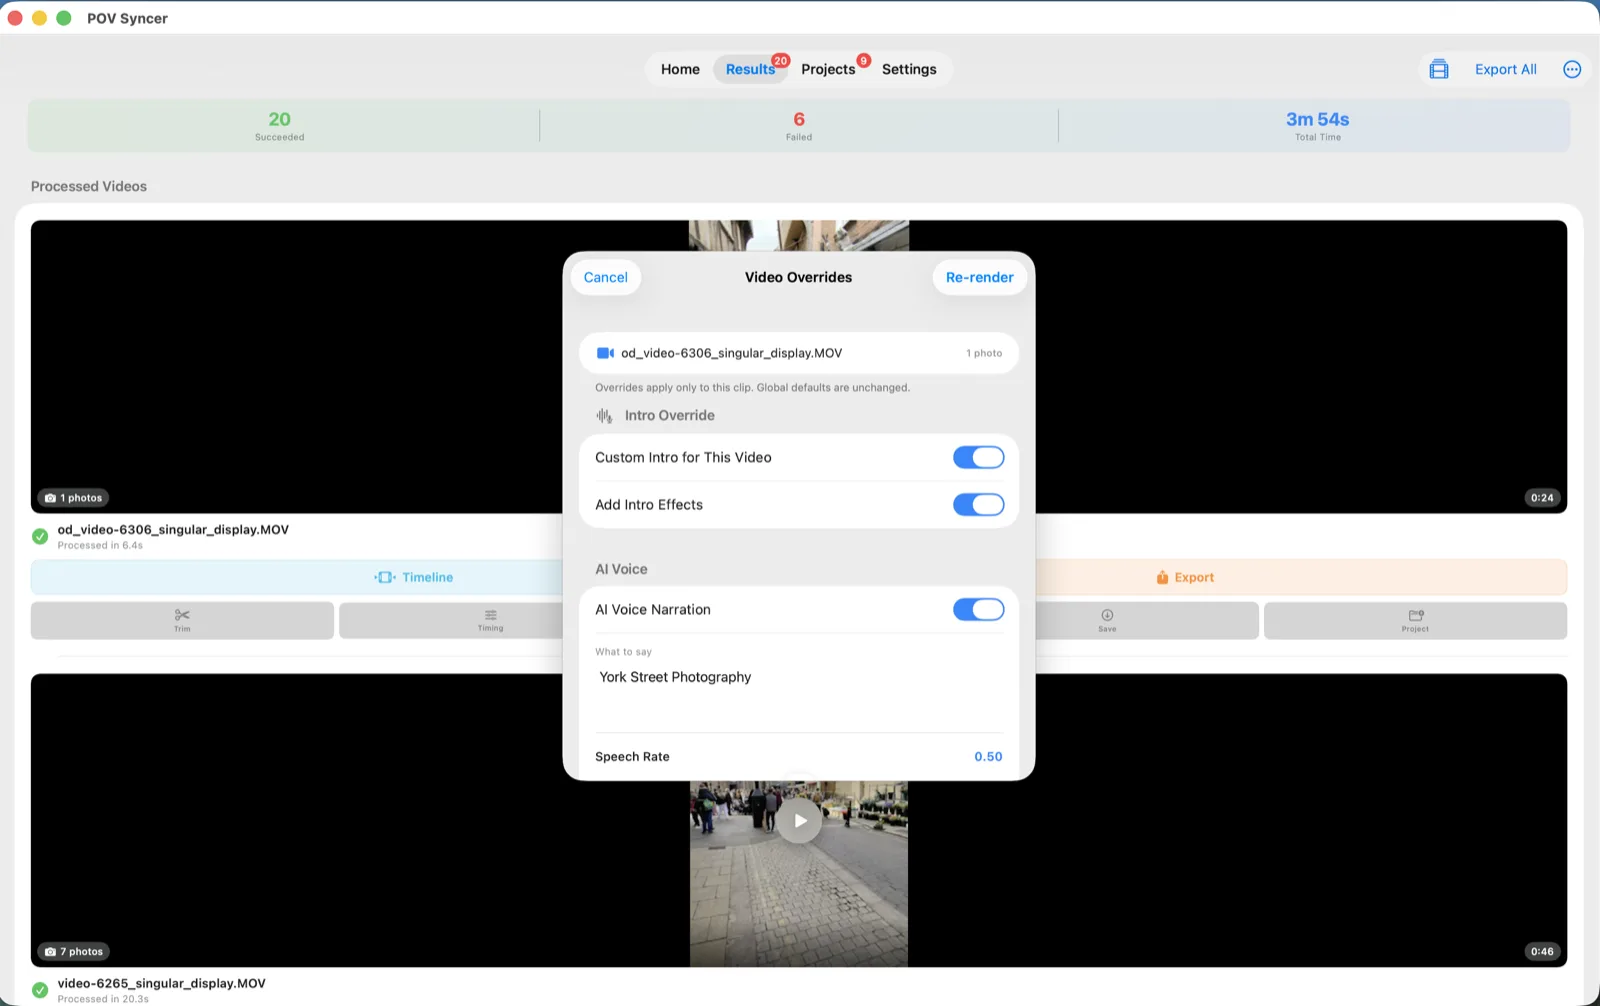The image size is (1600, 1006).
Task: Click the 0:46 duration label
Action: click(1542, 952)
